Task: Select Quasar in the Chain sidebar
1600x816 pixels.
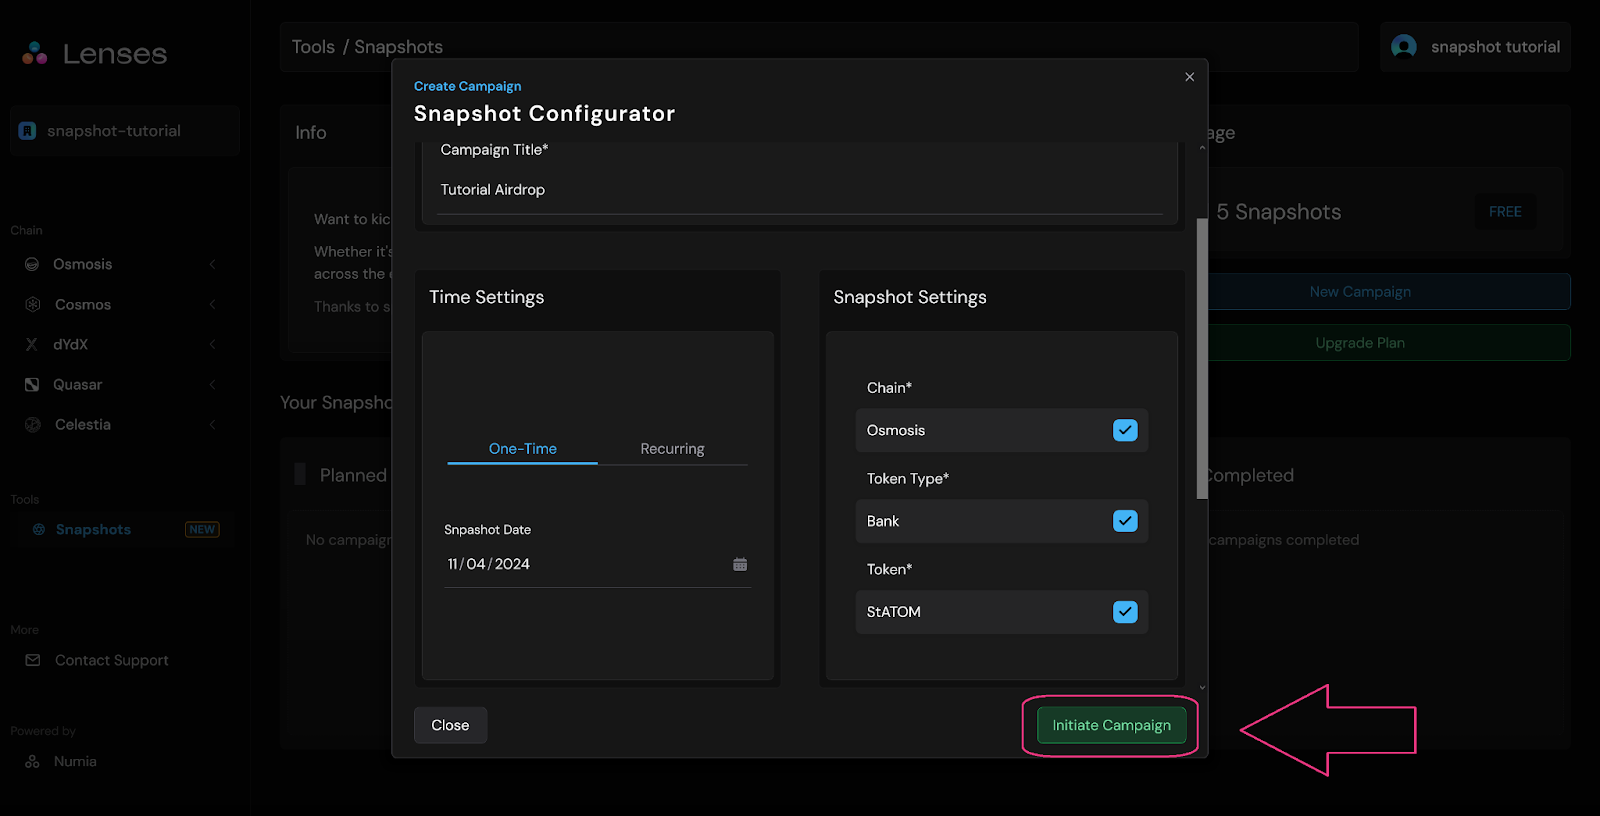Action: [x=78, y=384]
